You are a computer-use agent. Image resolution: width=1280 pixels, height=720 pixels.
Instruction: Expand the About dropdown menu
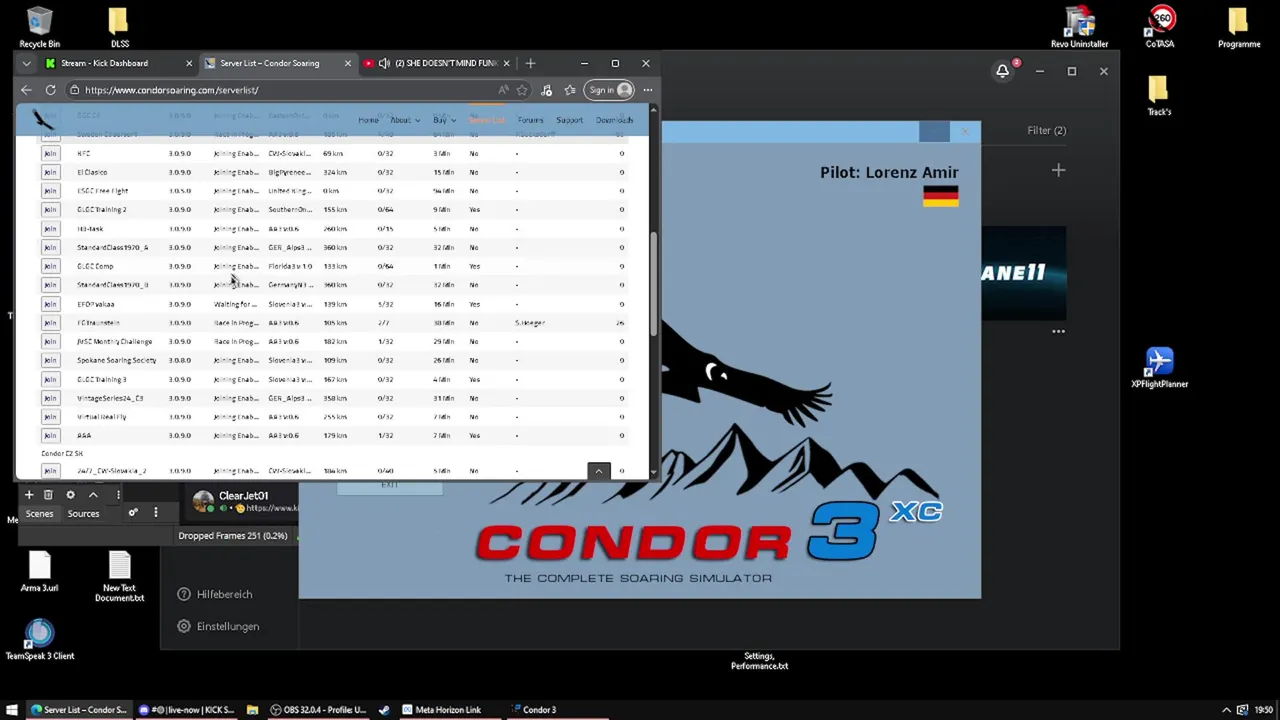coord(404,120)
